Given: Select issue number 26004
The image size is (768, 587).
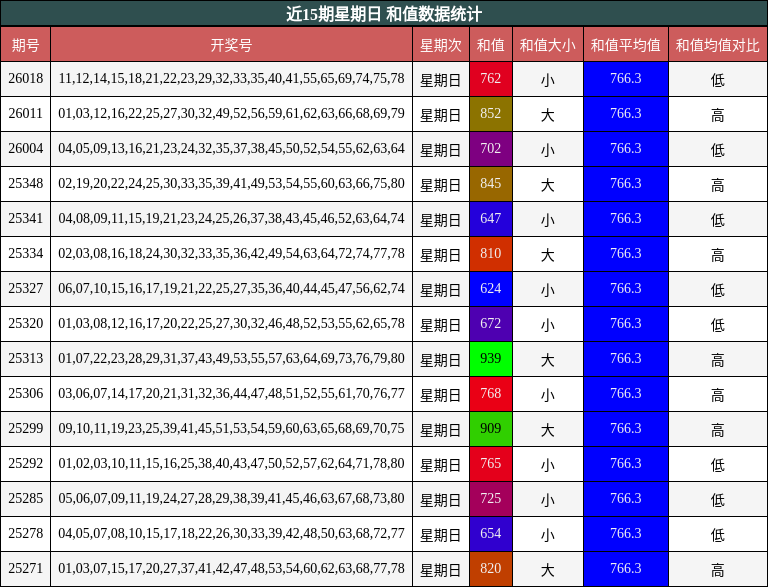Looking at the screenshot, I should pyautogui.click(x=25, y=148).
